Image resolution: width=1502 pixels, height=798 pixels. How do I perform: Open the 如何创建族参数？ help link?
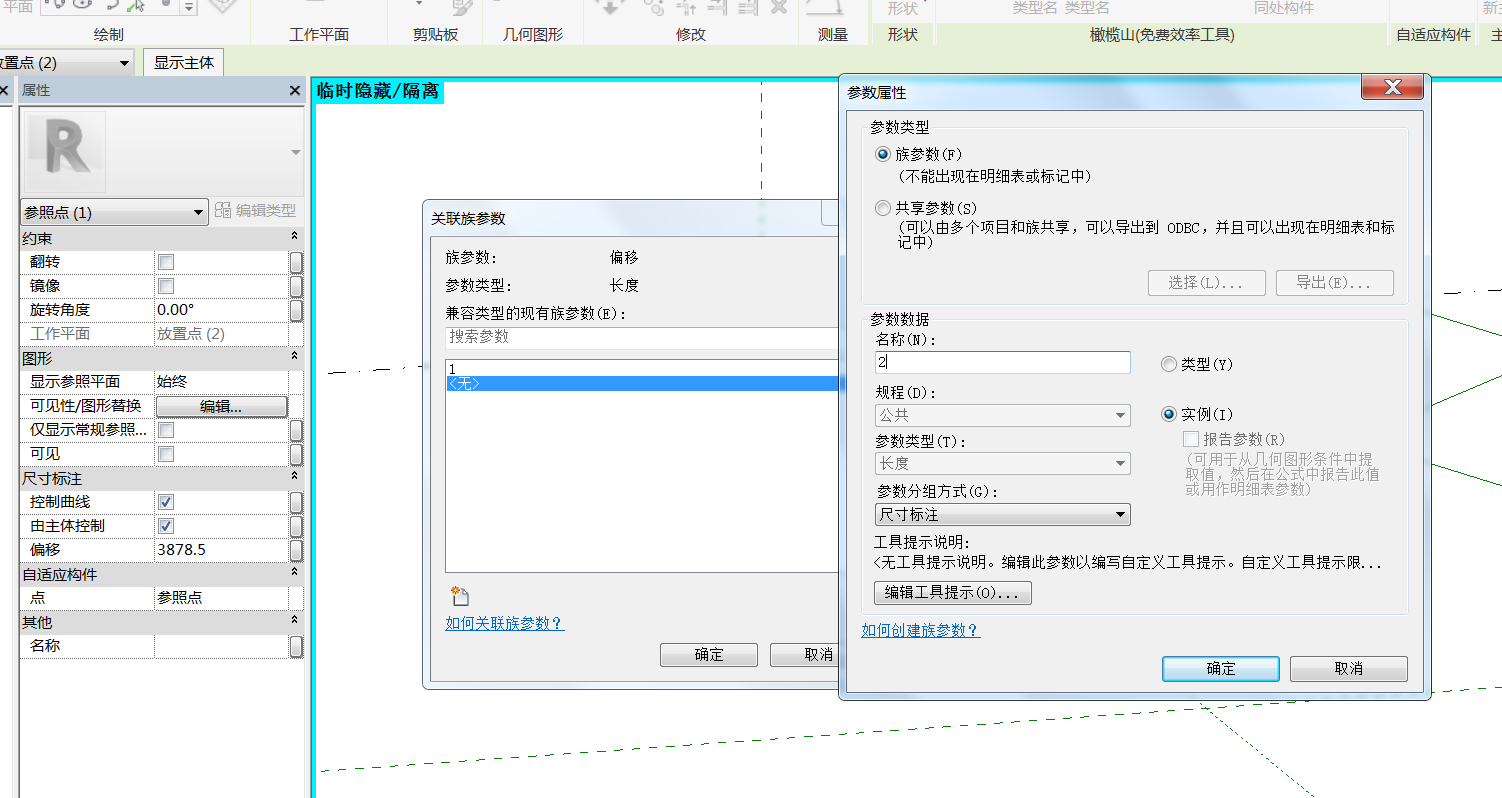point(920,631)
